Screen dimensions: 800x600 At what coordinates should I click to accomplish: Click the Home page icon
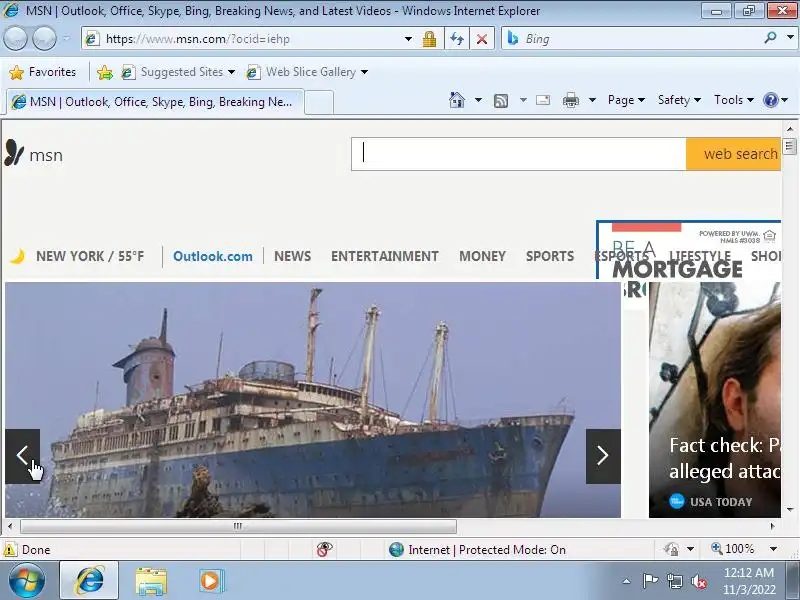coord(457,100)
